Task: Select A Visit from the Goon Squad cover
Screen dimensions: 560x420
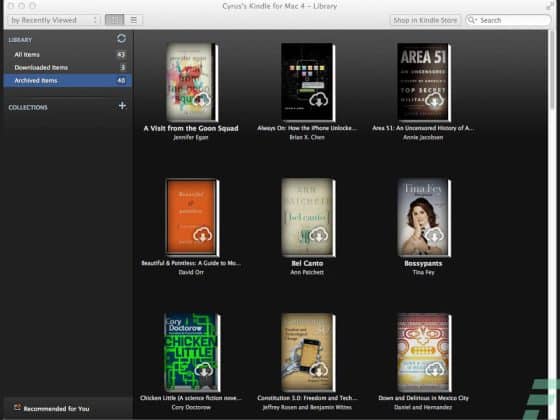Action: (192, 82)
